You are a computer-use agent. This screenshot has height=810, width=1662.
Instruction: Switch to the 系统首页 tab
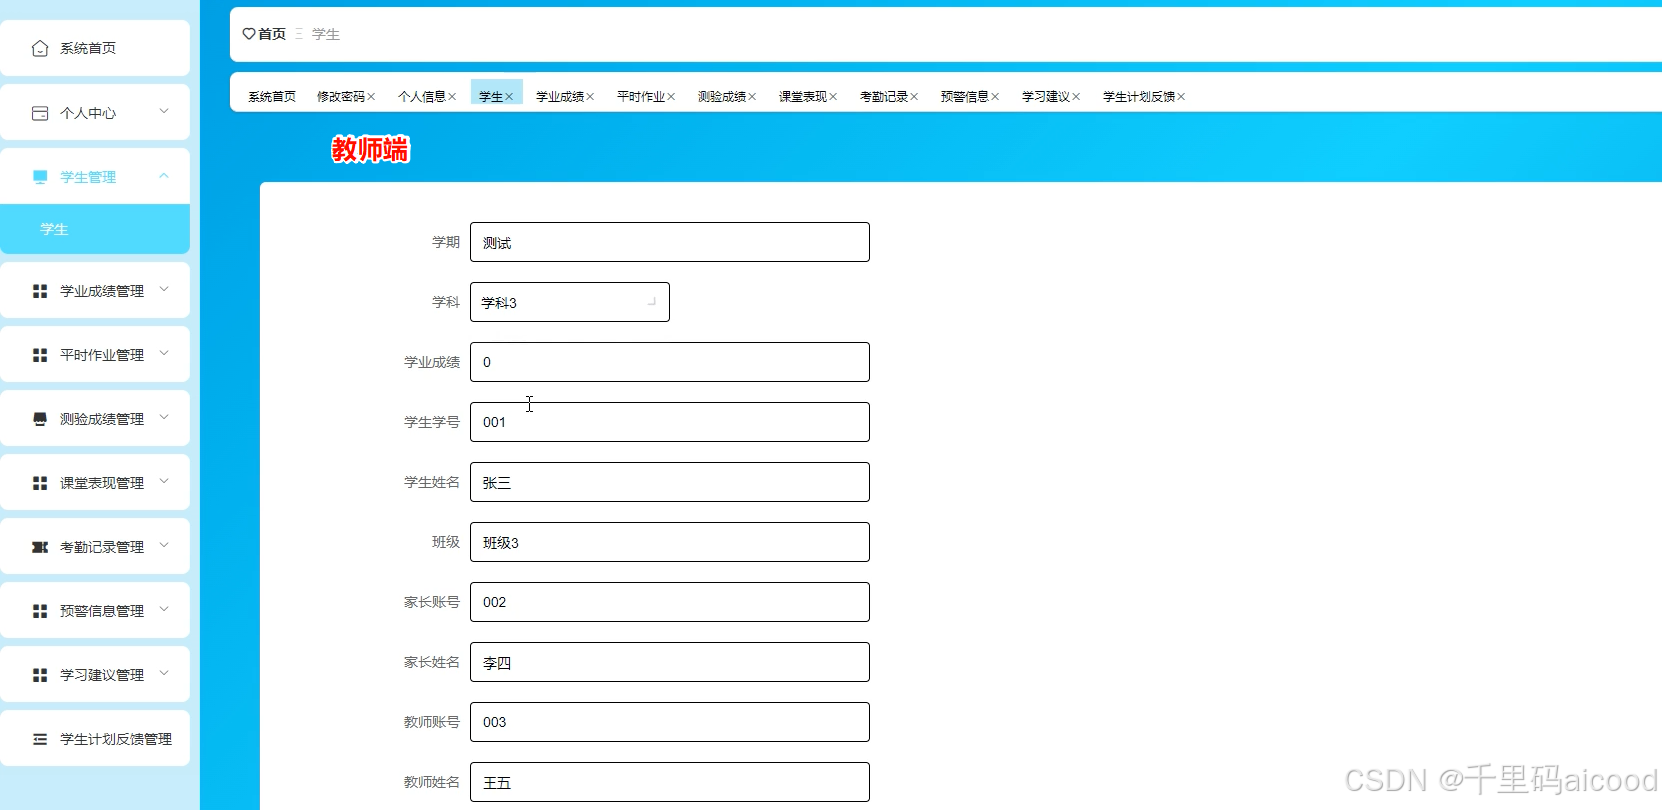click(272, 97)
